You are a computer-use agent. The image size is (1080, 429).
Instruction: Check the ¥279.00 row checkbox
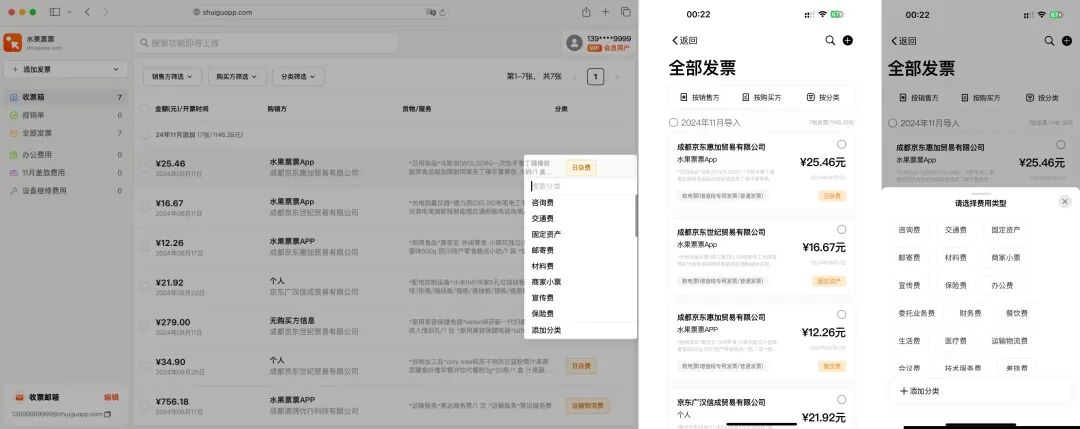click(x=145, y=326)
